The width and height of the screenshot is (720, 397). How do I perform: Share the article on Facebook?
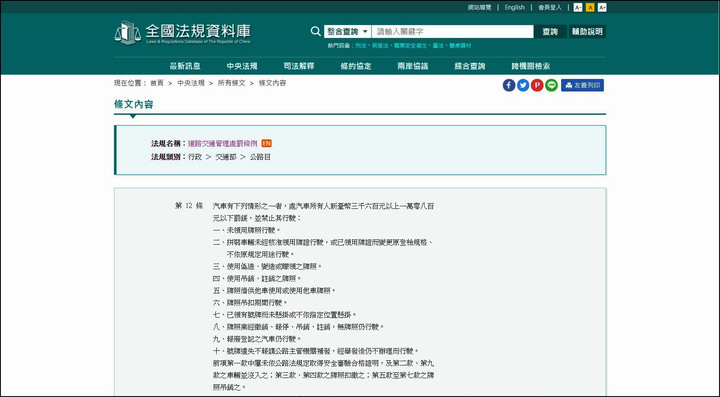[x=509, y=85]
